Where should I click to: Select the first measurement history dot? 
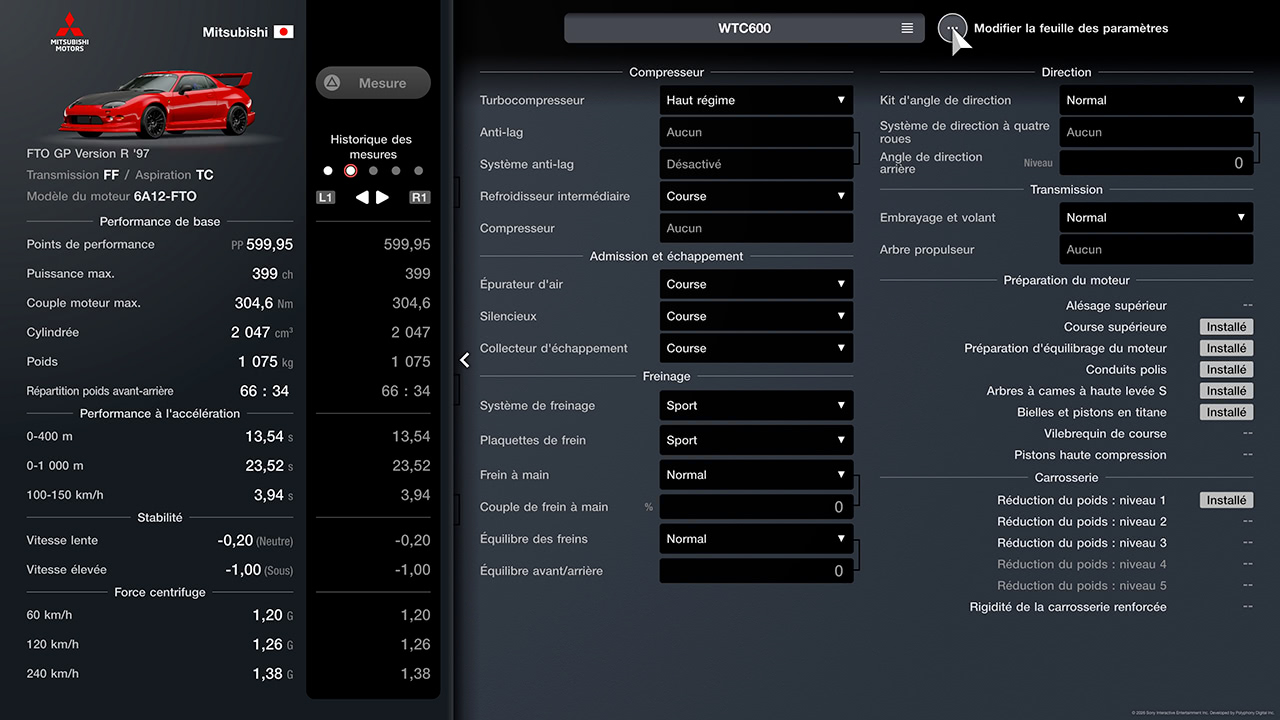coord(328,171)
